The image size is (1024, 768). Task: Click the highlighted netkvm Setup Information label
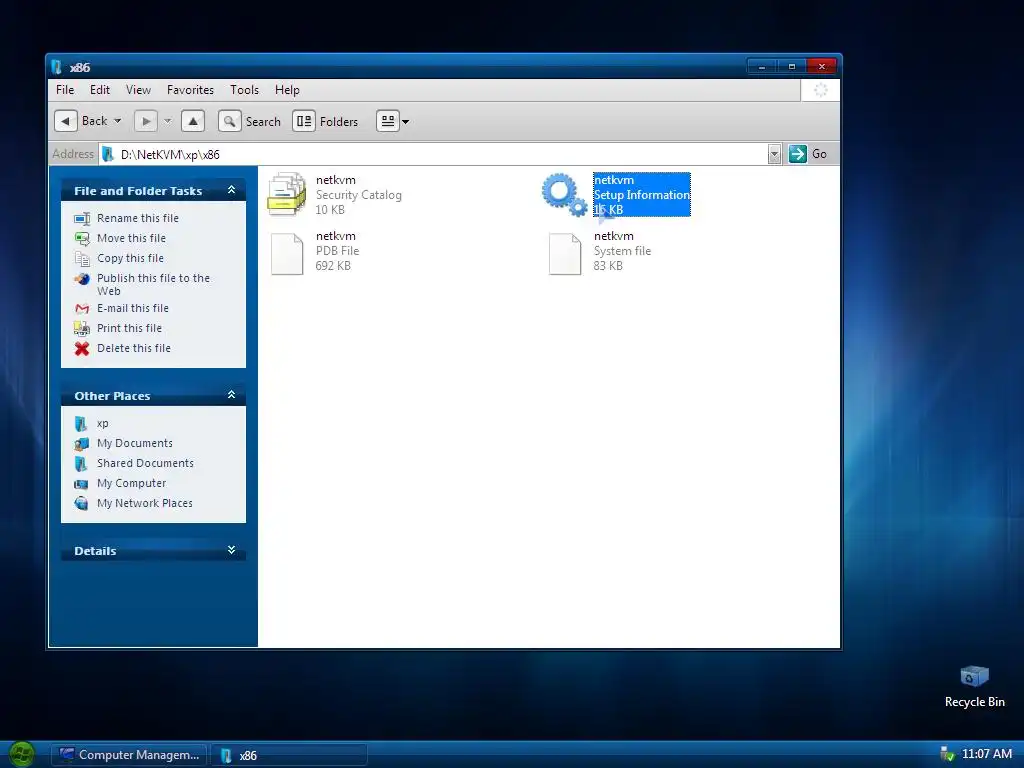(641, 195)
